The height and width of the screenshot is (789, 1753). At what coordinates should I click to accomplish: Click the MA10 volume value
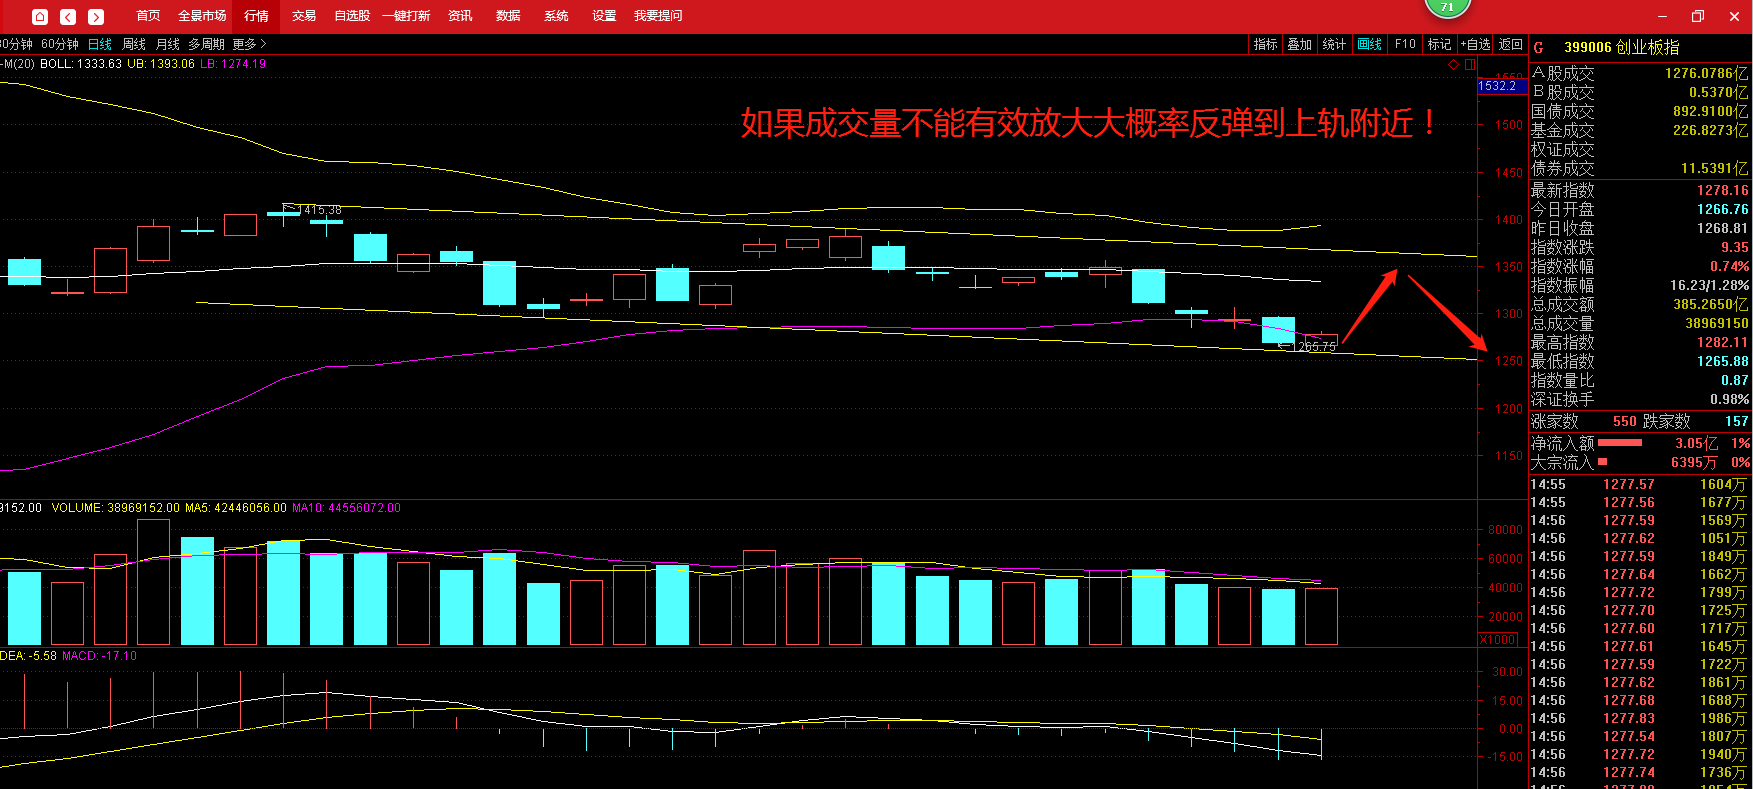pyautogui.click(x=346, y=508)
